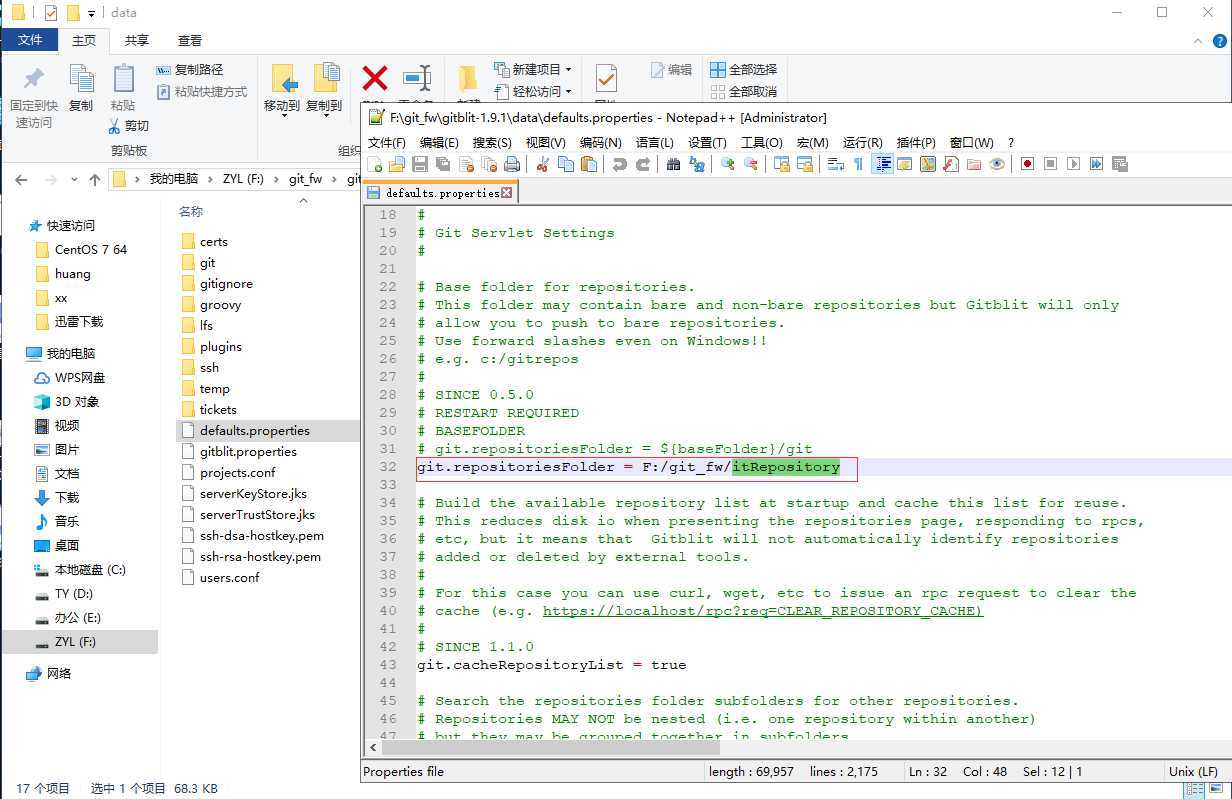
Task: Select 本地磁盘 (C:) in navigation pane
Action: click(x=80, y=570)
